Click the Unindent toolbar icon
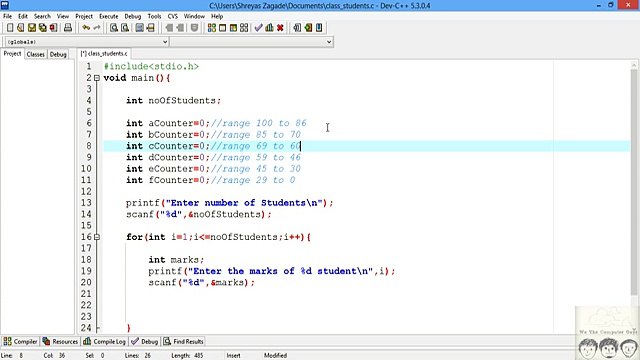 point(180,28)
